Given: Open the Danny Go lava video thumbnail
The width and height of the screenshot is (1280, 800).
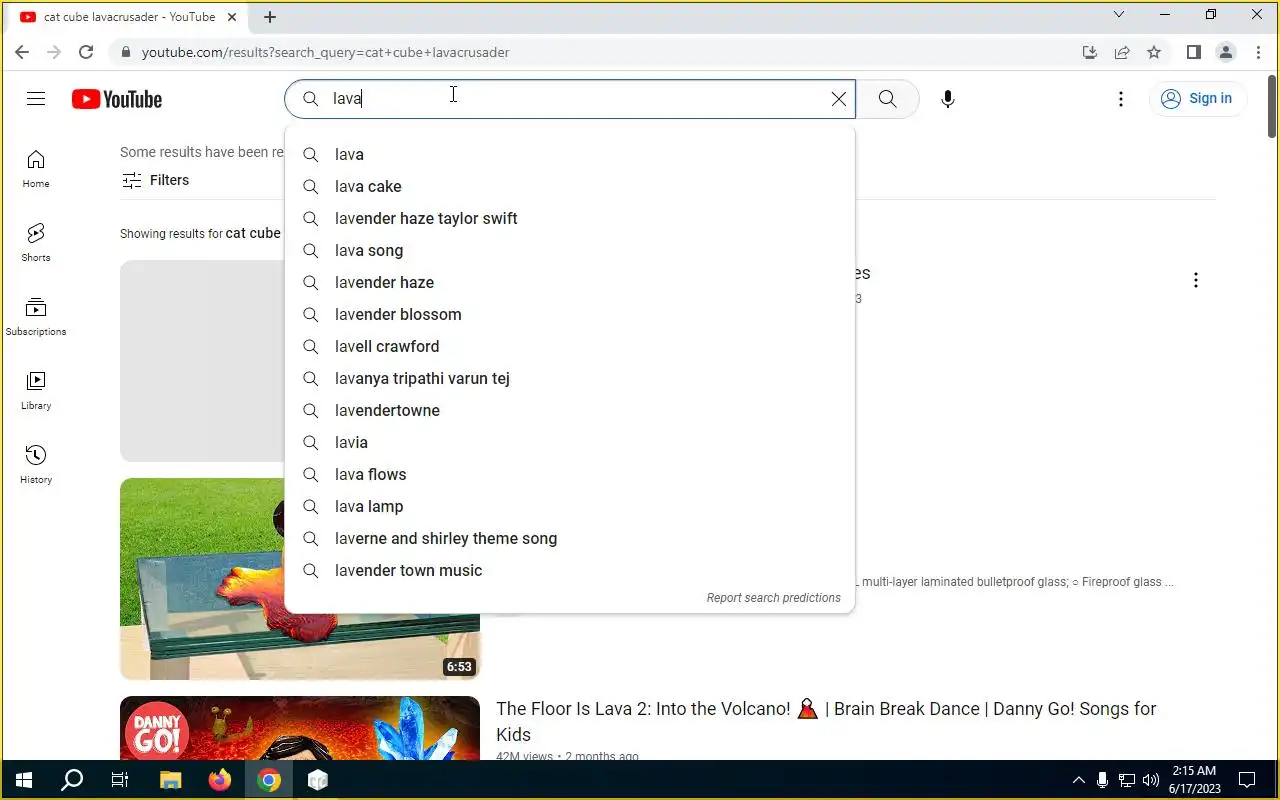Looking at the screenshot, I should (300, 728).
